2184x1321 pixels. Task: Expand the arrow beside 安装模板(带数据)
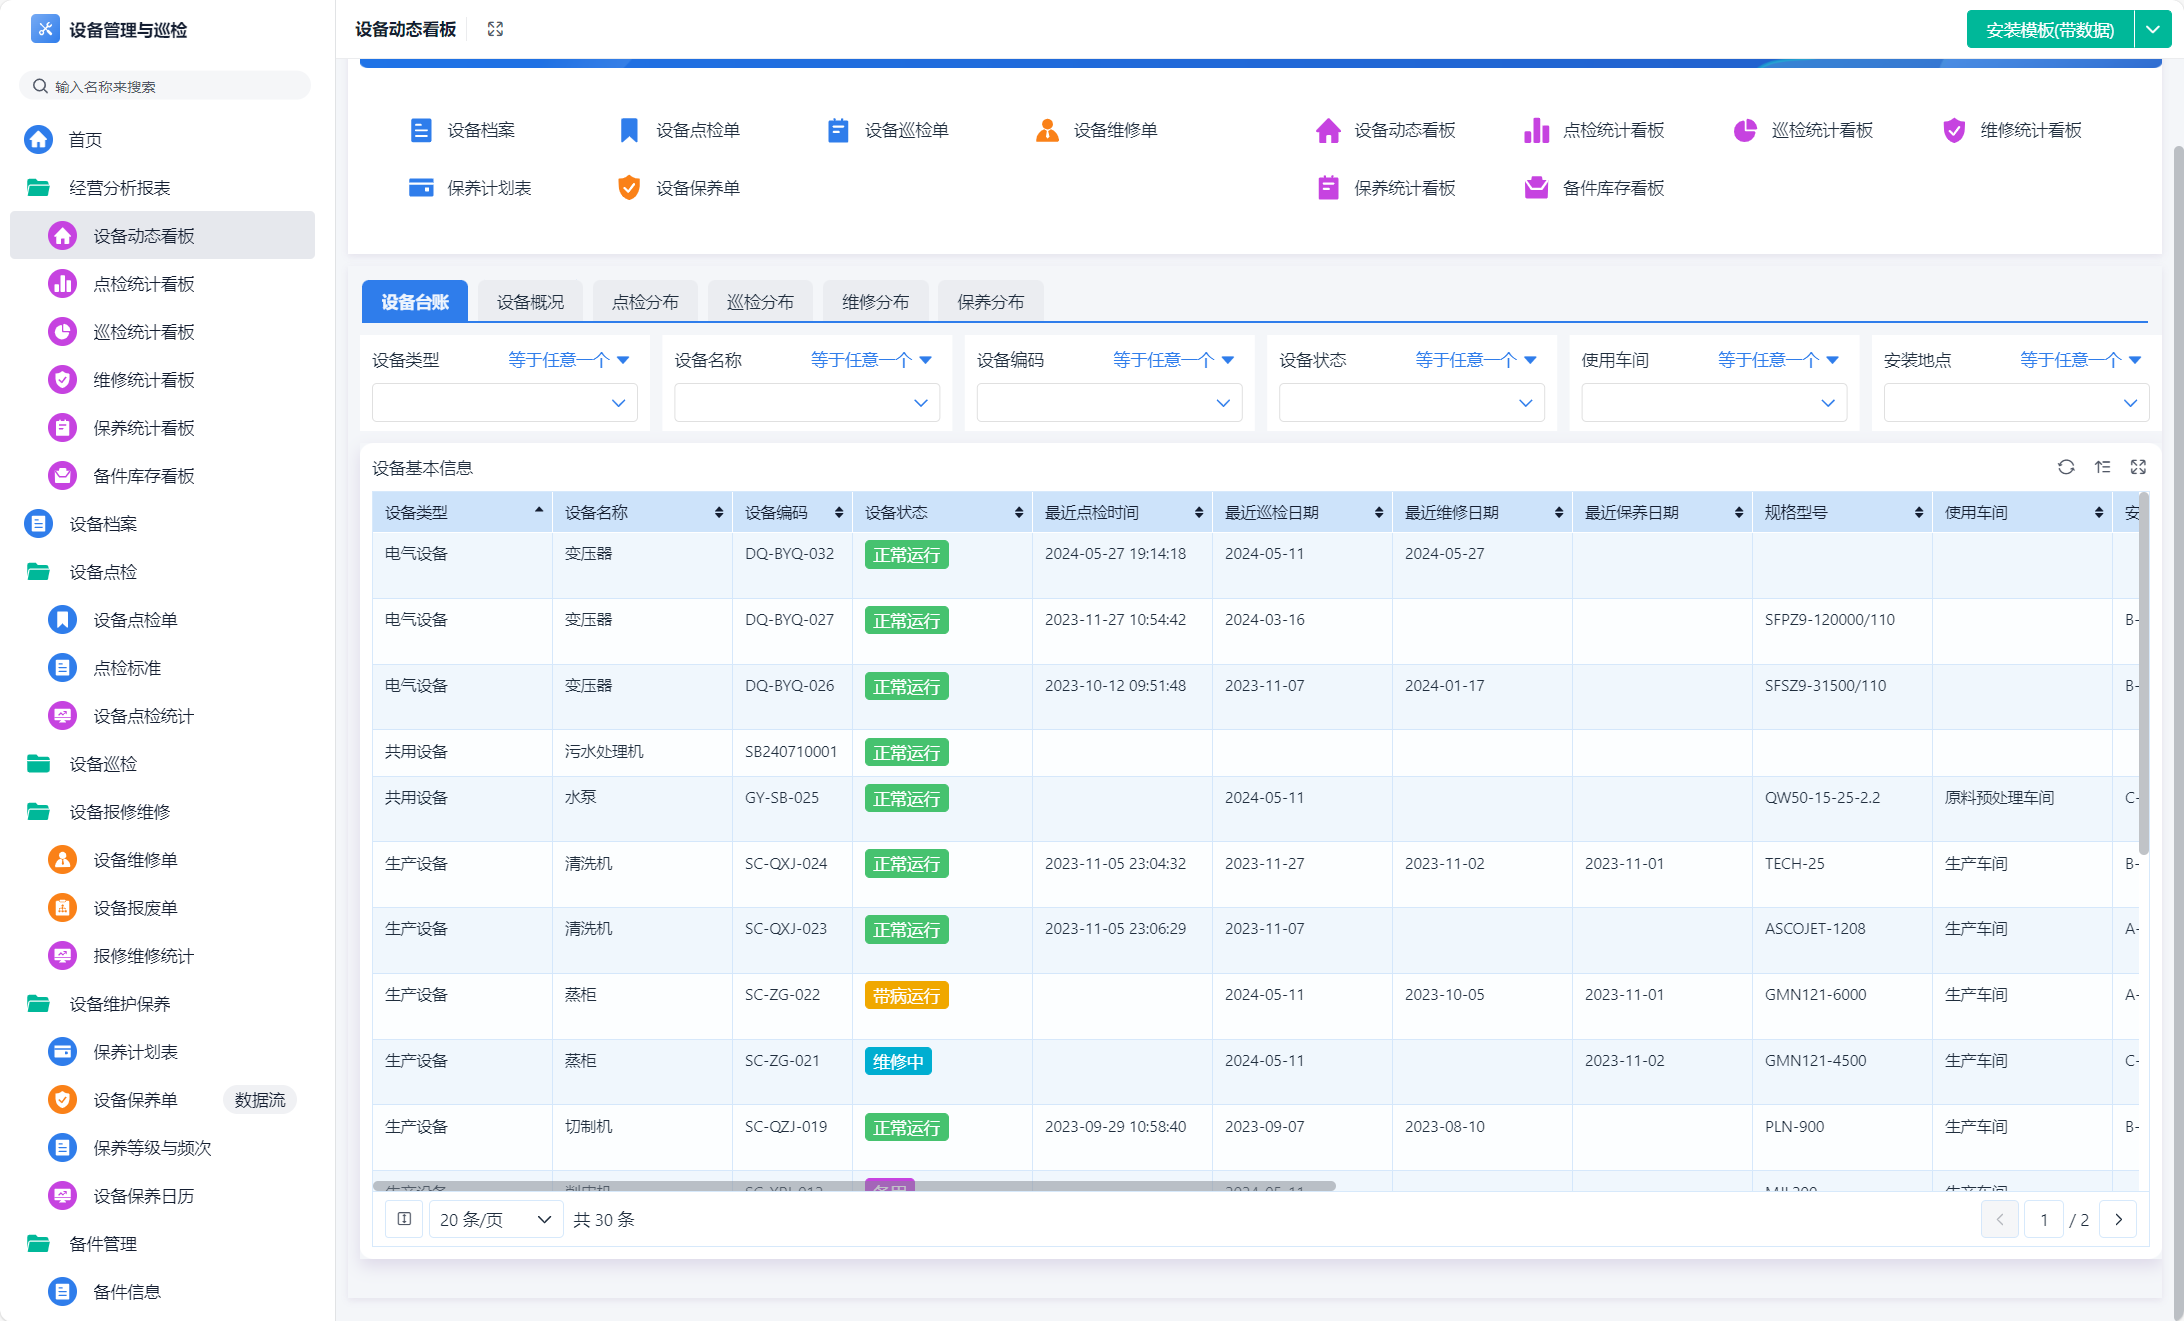pos(2152,29)
